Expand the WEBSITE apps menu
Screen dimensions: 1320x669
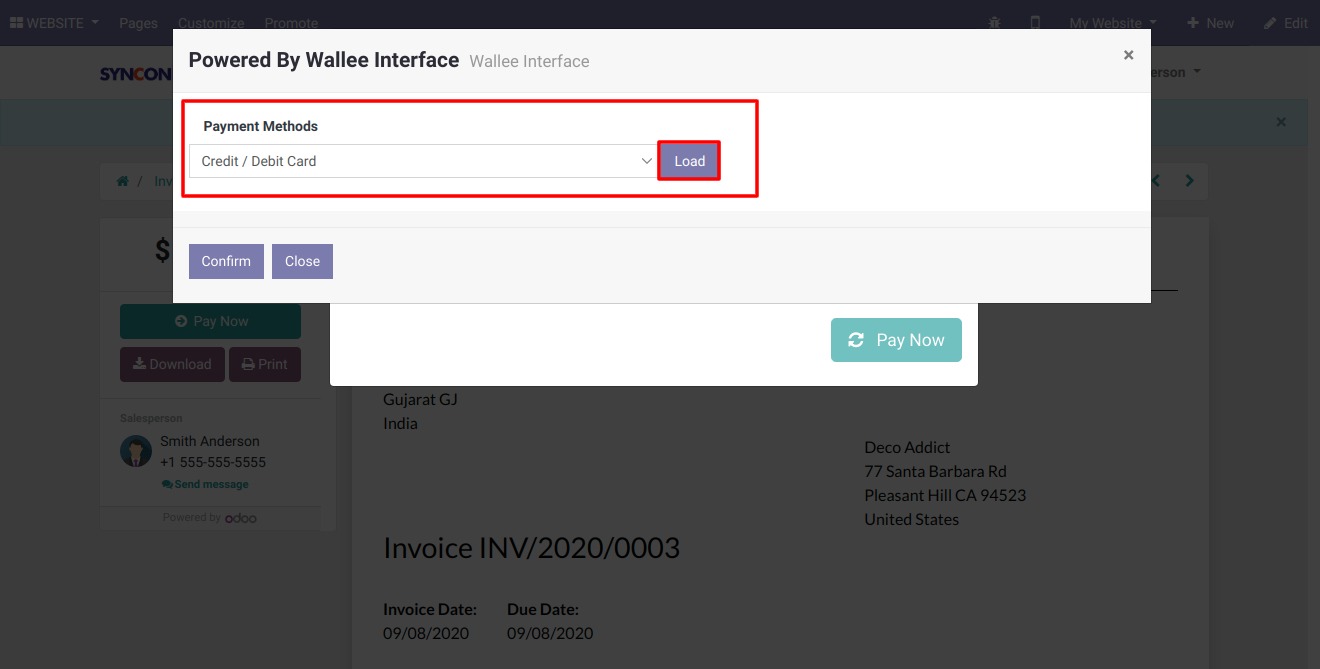click(x=54, y=22)
